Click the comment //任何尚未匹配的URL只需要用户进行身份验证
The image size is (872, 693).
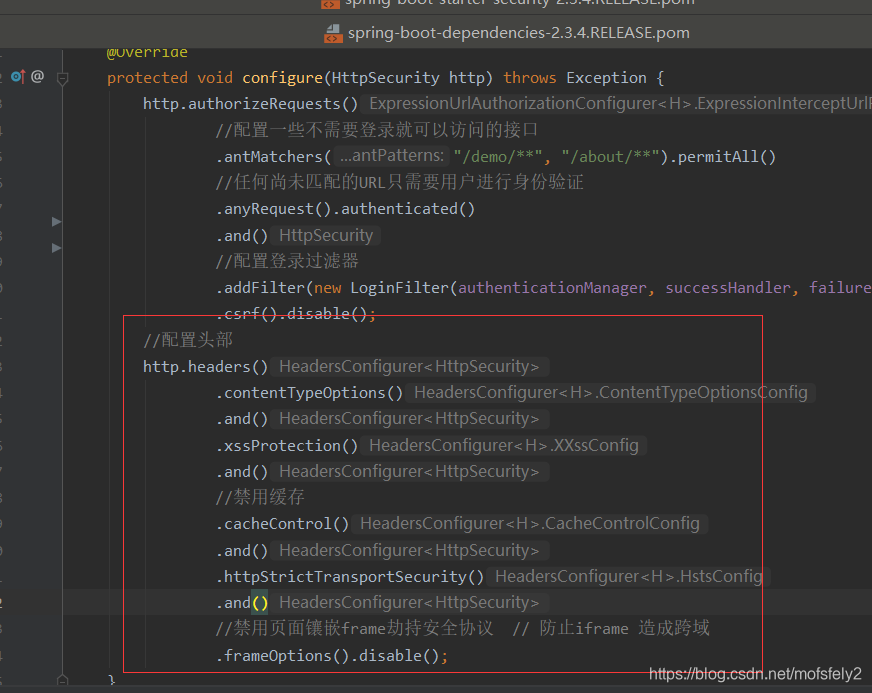click(x=399, y=183)
